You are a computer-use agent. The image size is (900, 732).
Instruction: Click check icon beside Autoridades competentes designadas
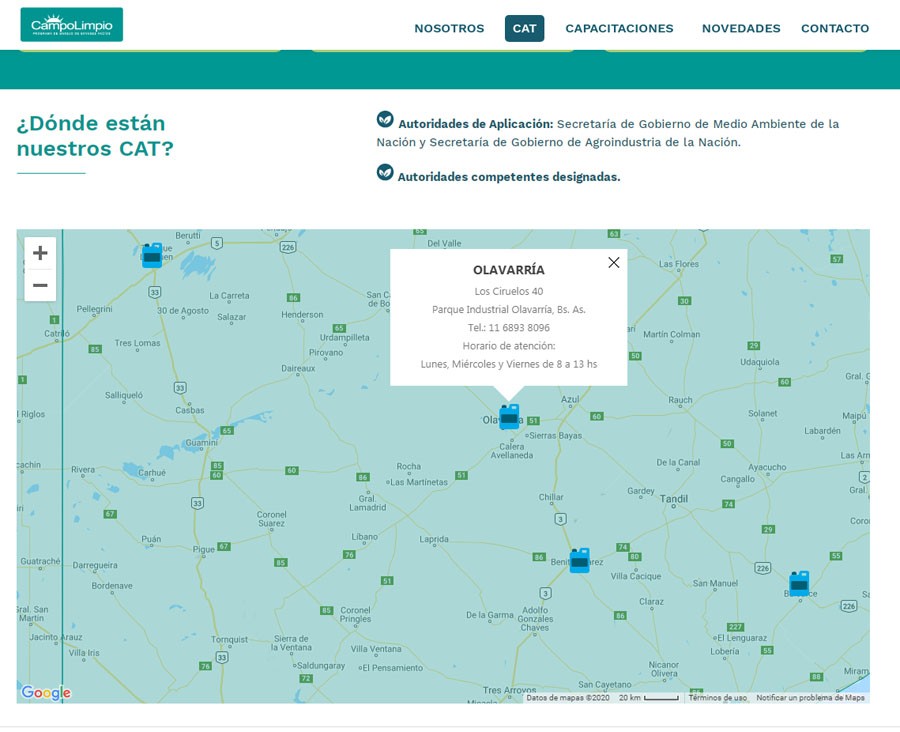(385, 173)
